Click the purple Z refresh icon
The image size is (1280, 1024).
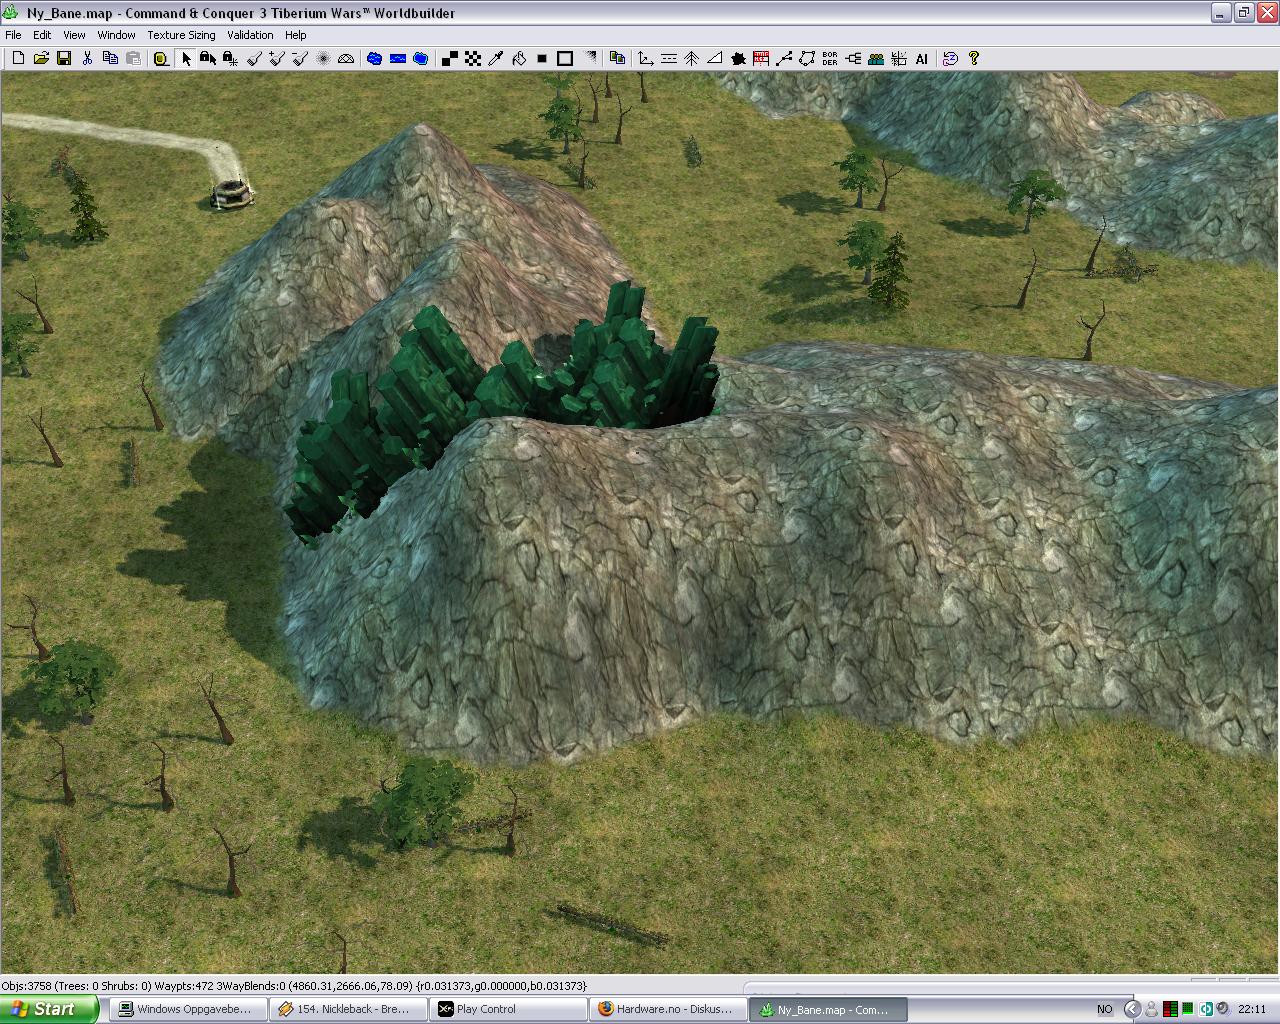click(950, 58)
